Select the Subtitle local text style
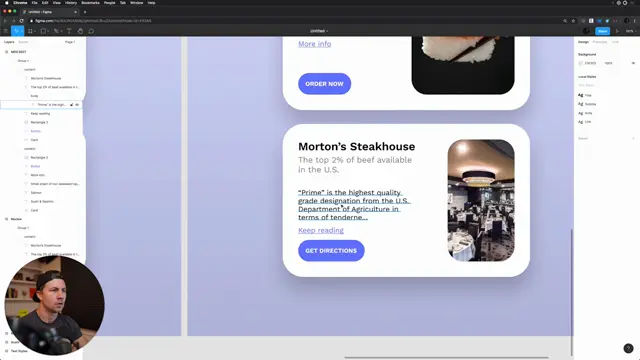The height and width of the screenshot is (360, 640). click(587, 104)
